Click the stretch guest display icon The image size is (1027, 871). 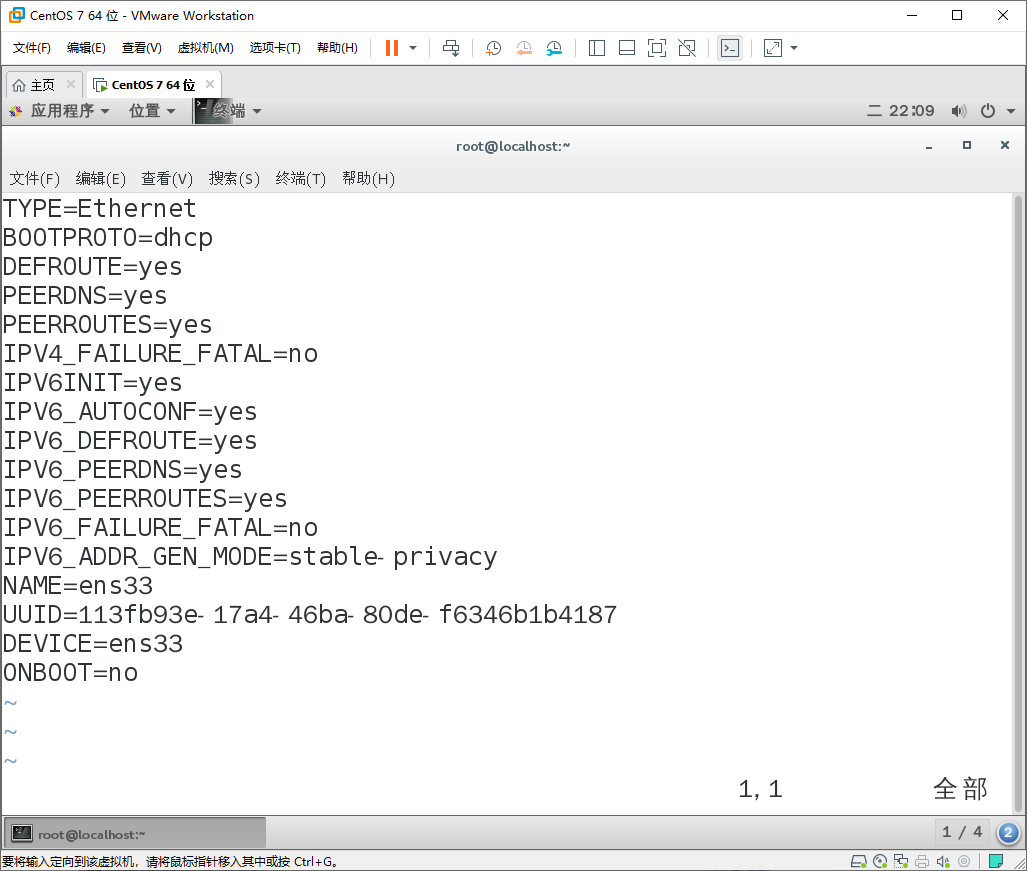tap(773, 48)
